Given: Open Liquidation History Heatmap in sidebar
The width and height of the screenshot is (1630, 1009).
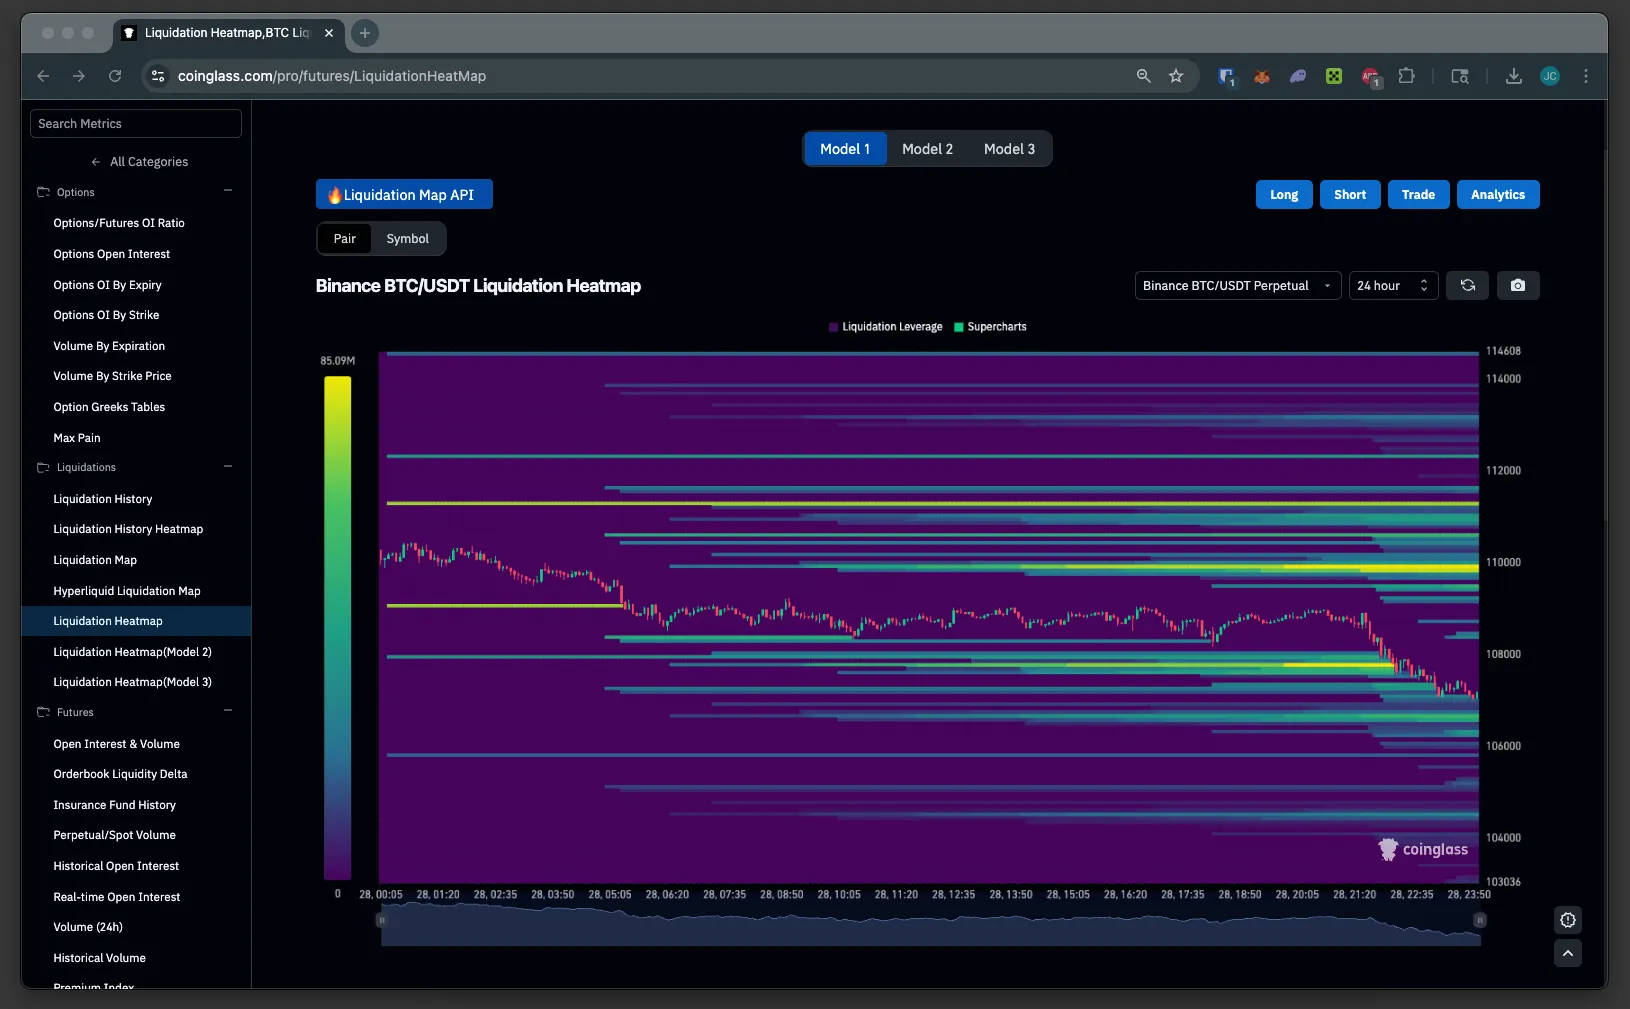Looking at the screenshot, I should coord(128,529).
